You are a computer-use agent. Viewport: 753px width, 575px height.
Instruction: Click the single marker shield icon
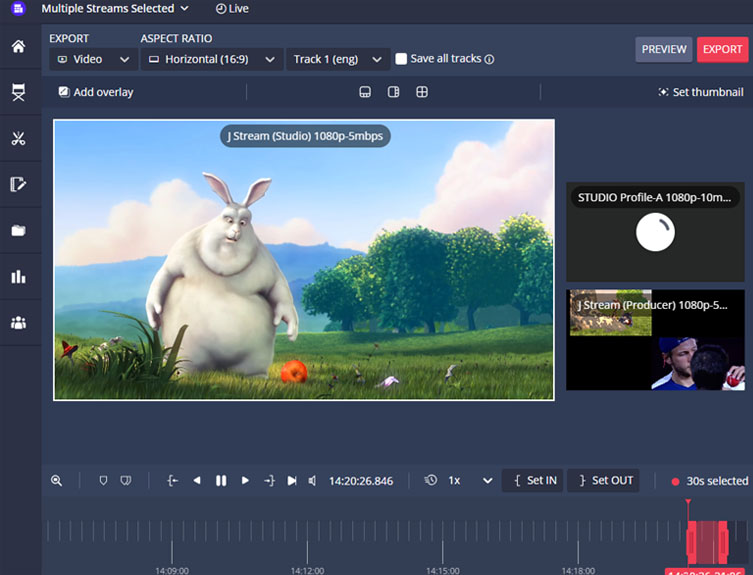(x=103, y=480)
